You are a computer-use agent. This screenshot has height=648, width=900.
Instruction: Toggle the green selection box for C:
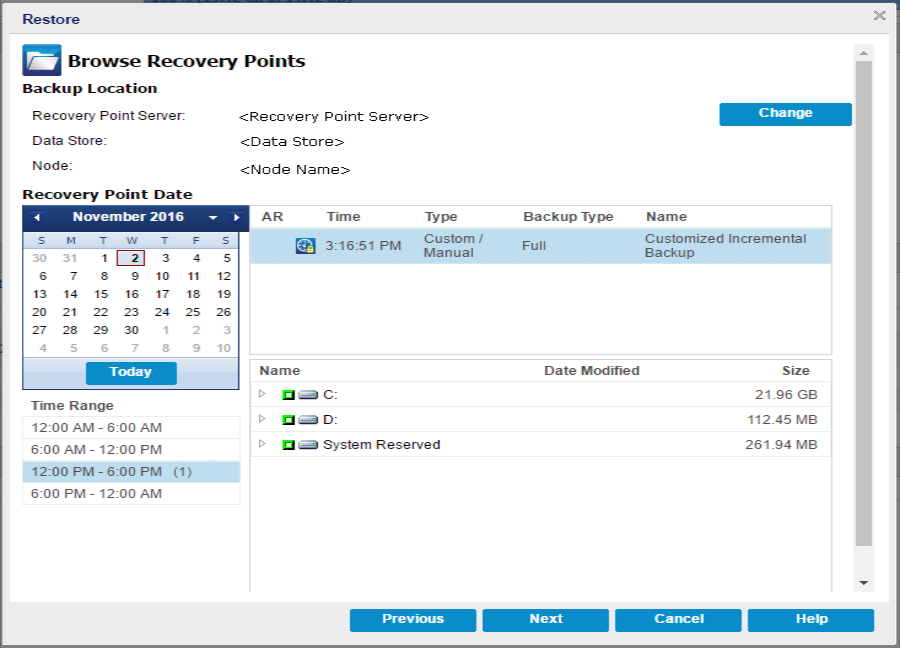pyautogui.click(x=288, y=395)
